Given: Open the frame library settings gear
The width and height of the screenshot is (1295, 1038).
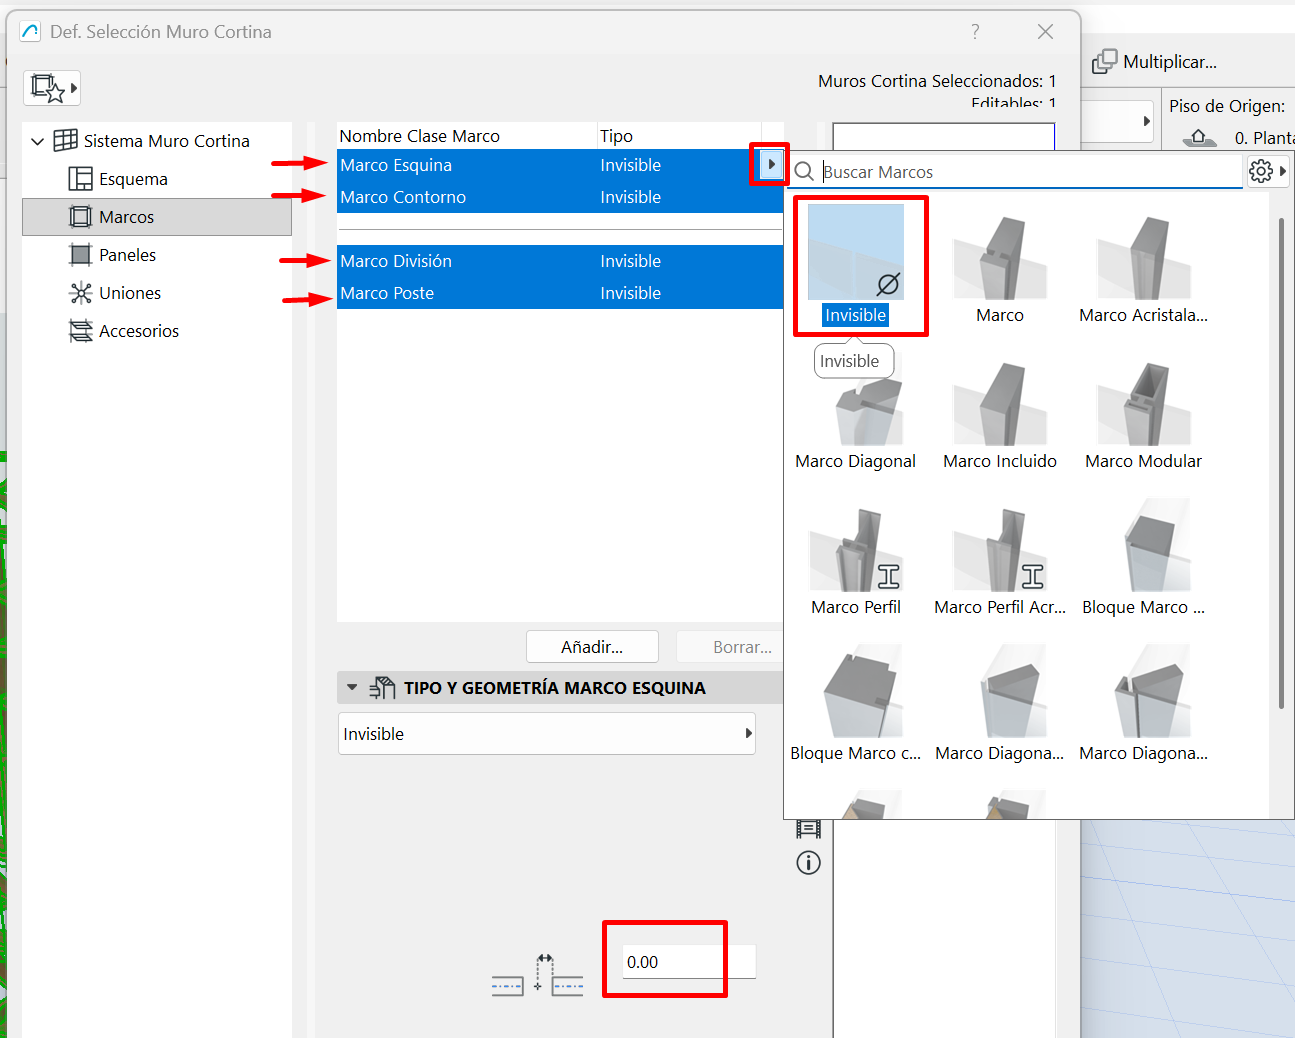Looking at the screenshot, I should [1261, 171].
